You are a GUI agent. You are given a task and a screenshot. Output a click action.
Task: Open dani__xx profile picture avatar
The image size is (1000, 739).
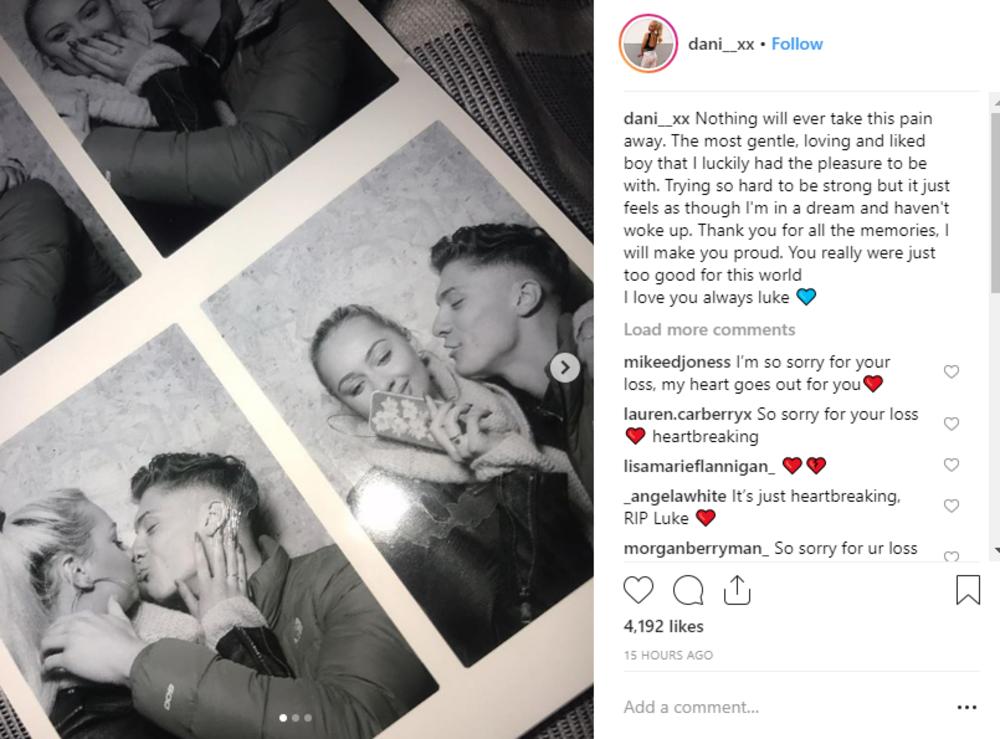pos(648,43)
